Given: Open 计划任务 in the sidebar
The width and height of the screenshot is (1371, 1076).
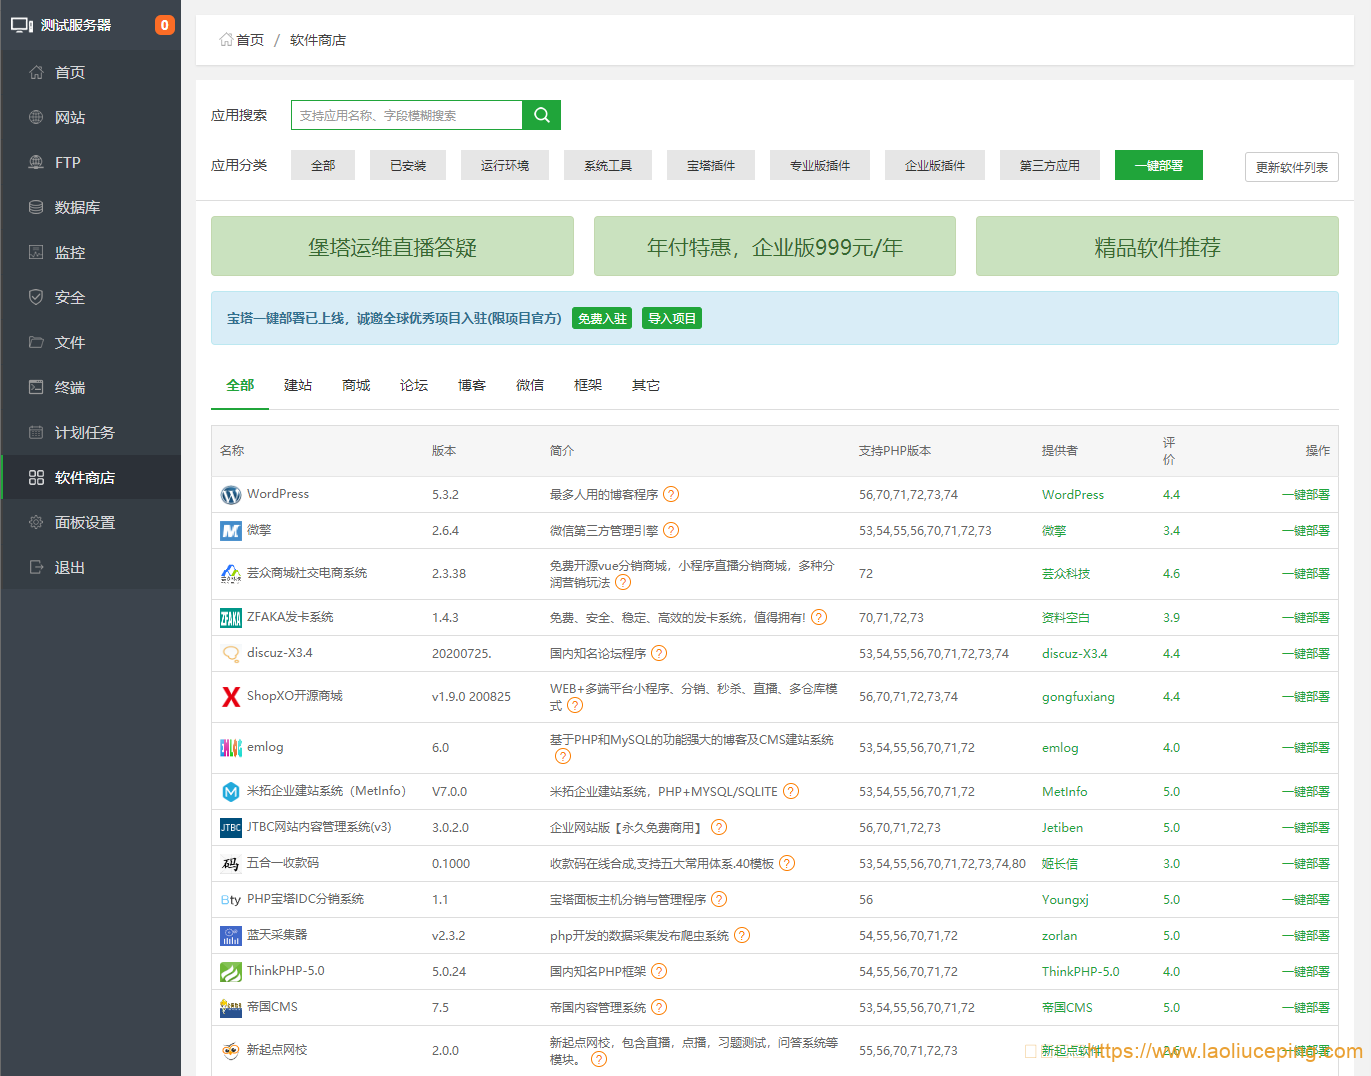Looking at the screenshot, I should (x=91, y=432).
